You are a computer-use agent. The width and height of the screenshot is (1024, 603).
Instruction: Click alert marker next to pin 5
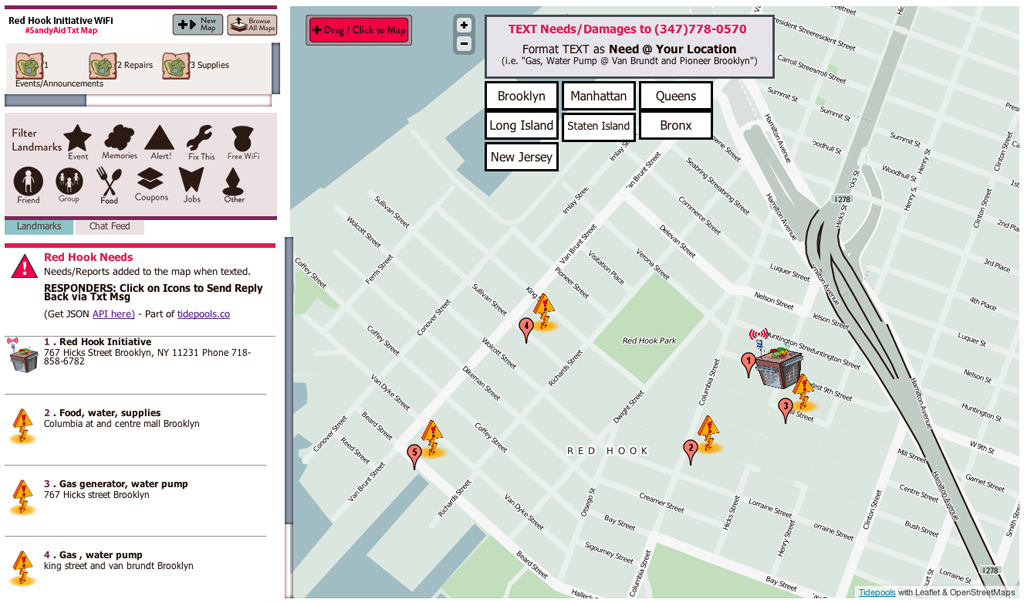[432, 438]
